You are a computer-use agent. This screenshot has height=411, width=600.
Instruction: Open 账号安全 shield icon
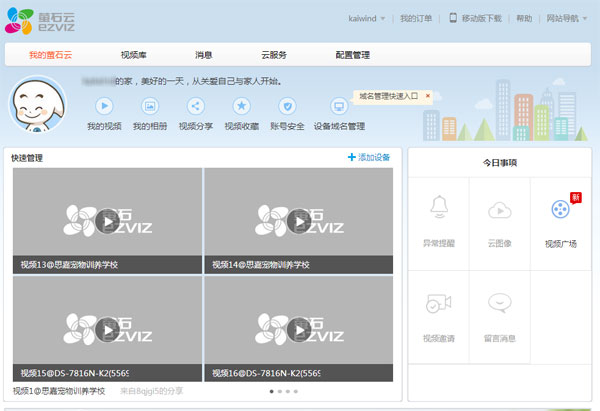287,105
